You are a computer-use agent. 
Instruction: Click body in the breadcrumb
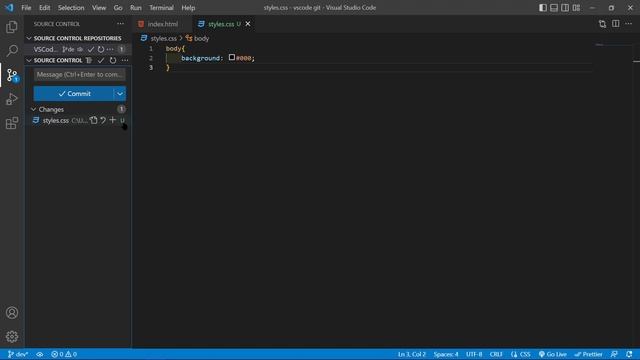click(x=201, y=38)
